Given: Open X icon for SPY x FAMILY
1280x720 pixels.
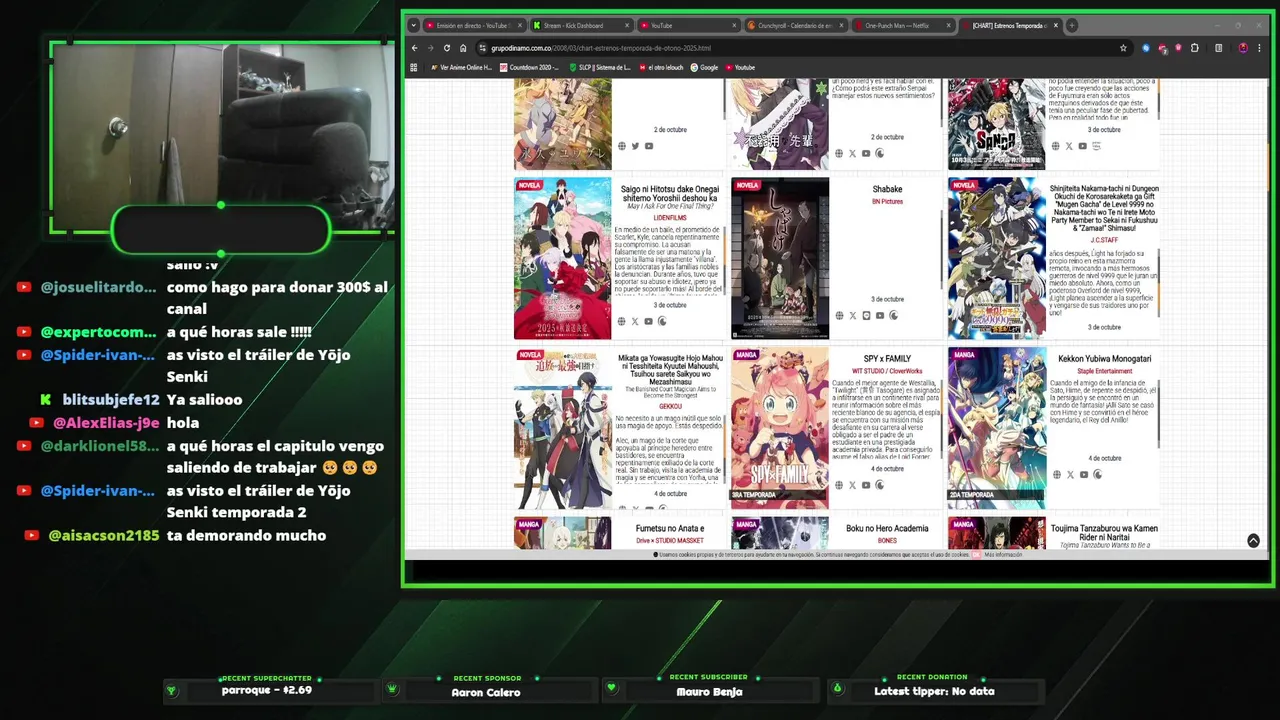Looking at the screenshot, I should [853, 485].
